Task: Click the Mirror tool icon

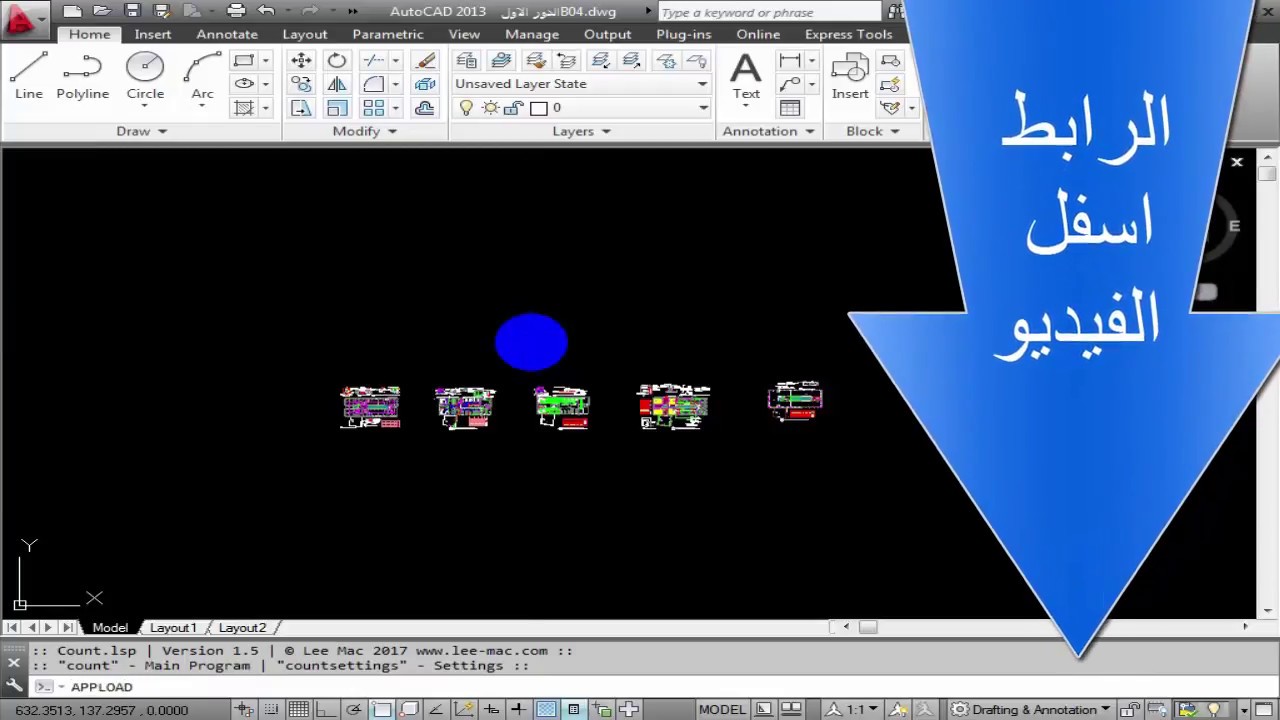Action: pos(337,85)
